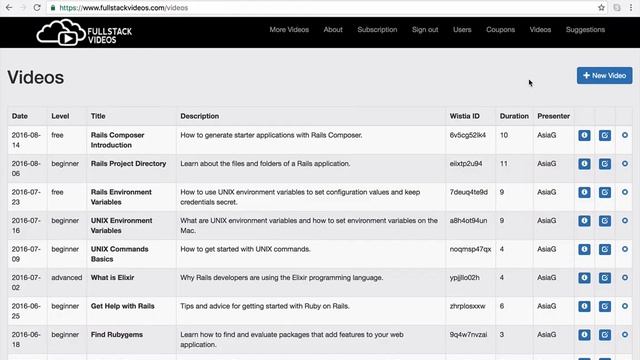640x360 pixels.
Task: Open info for What is Elixir video
Action: 584,278
